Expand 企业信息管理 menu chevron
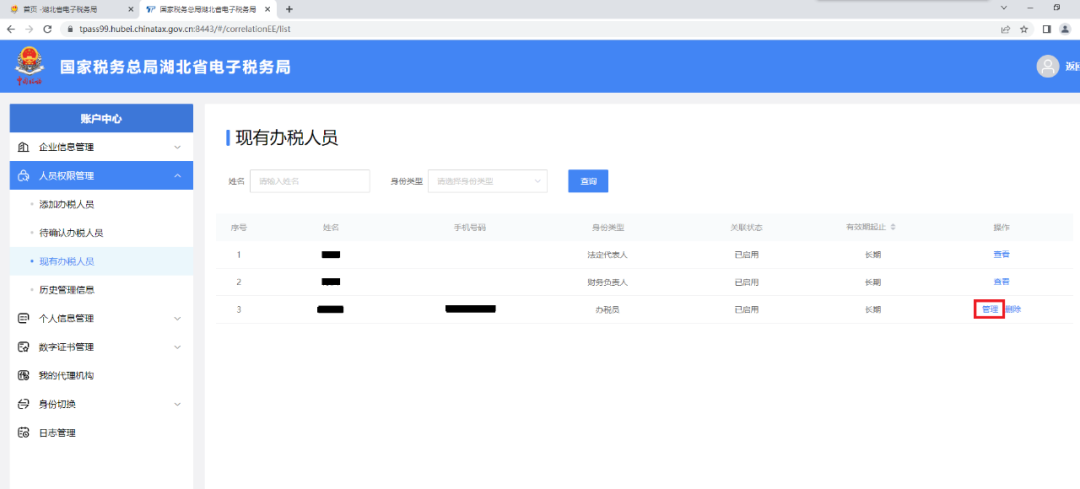This screenshot has height=489, width=1080. click(x=178, y=147)
